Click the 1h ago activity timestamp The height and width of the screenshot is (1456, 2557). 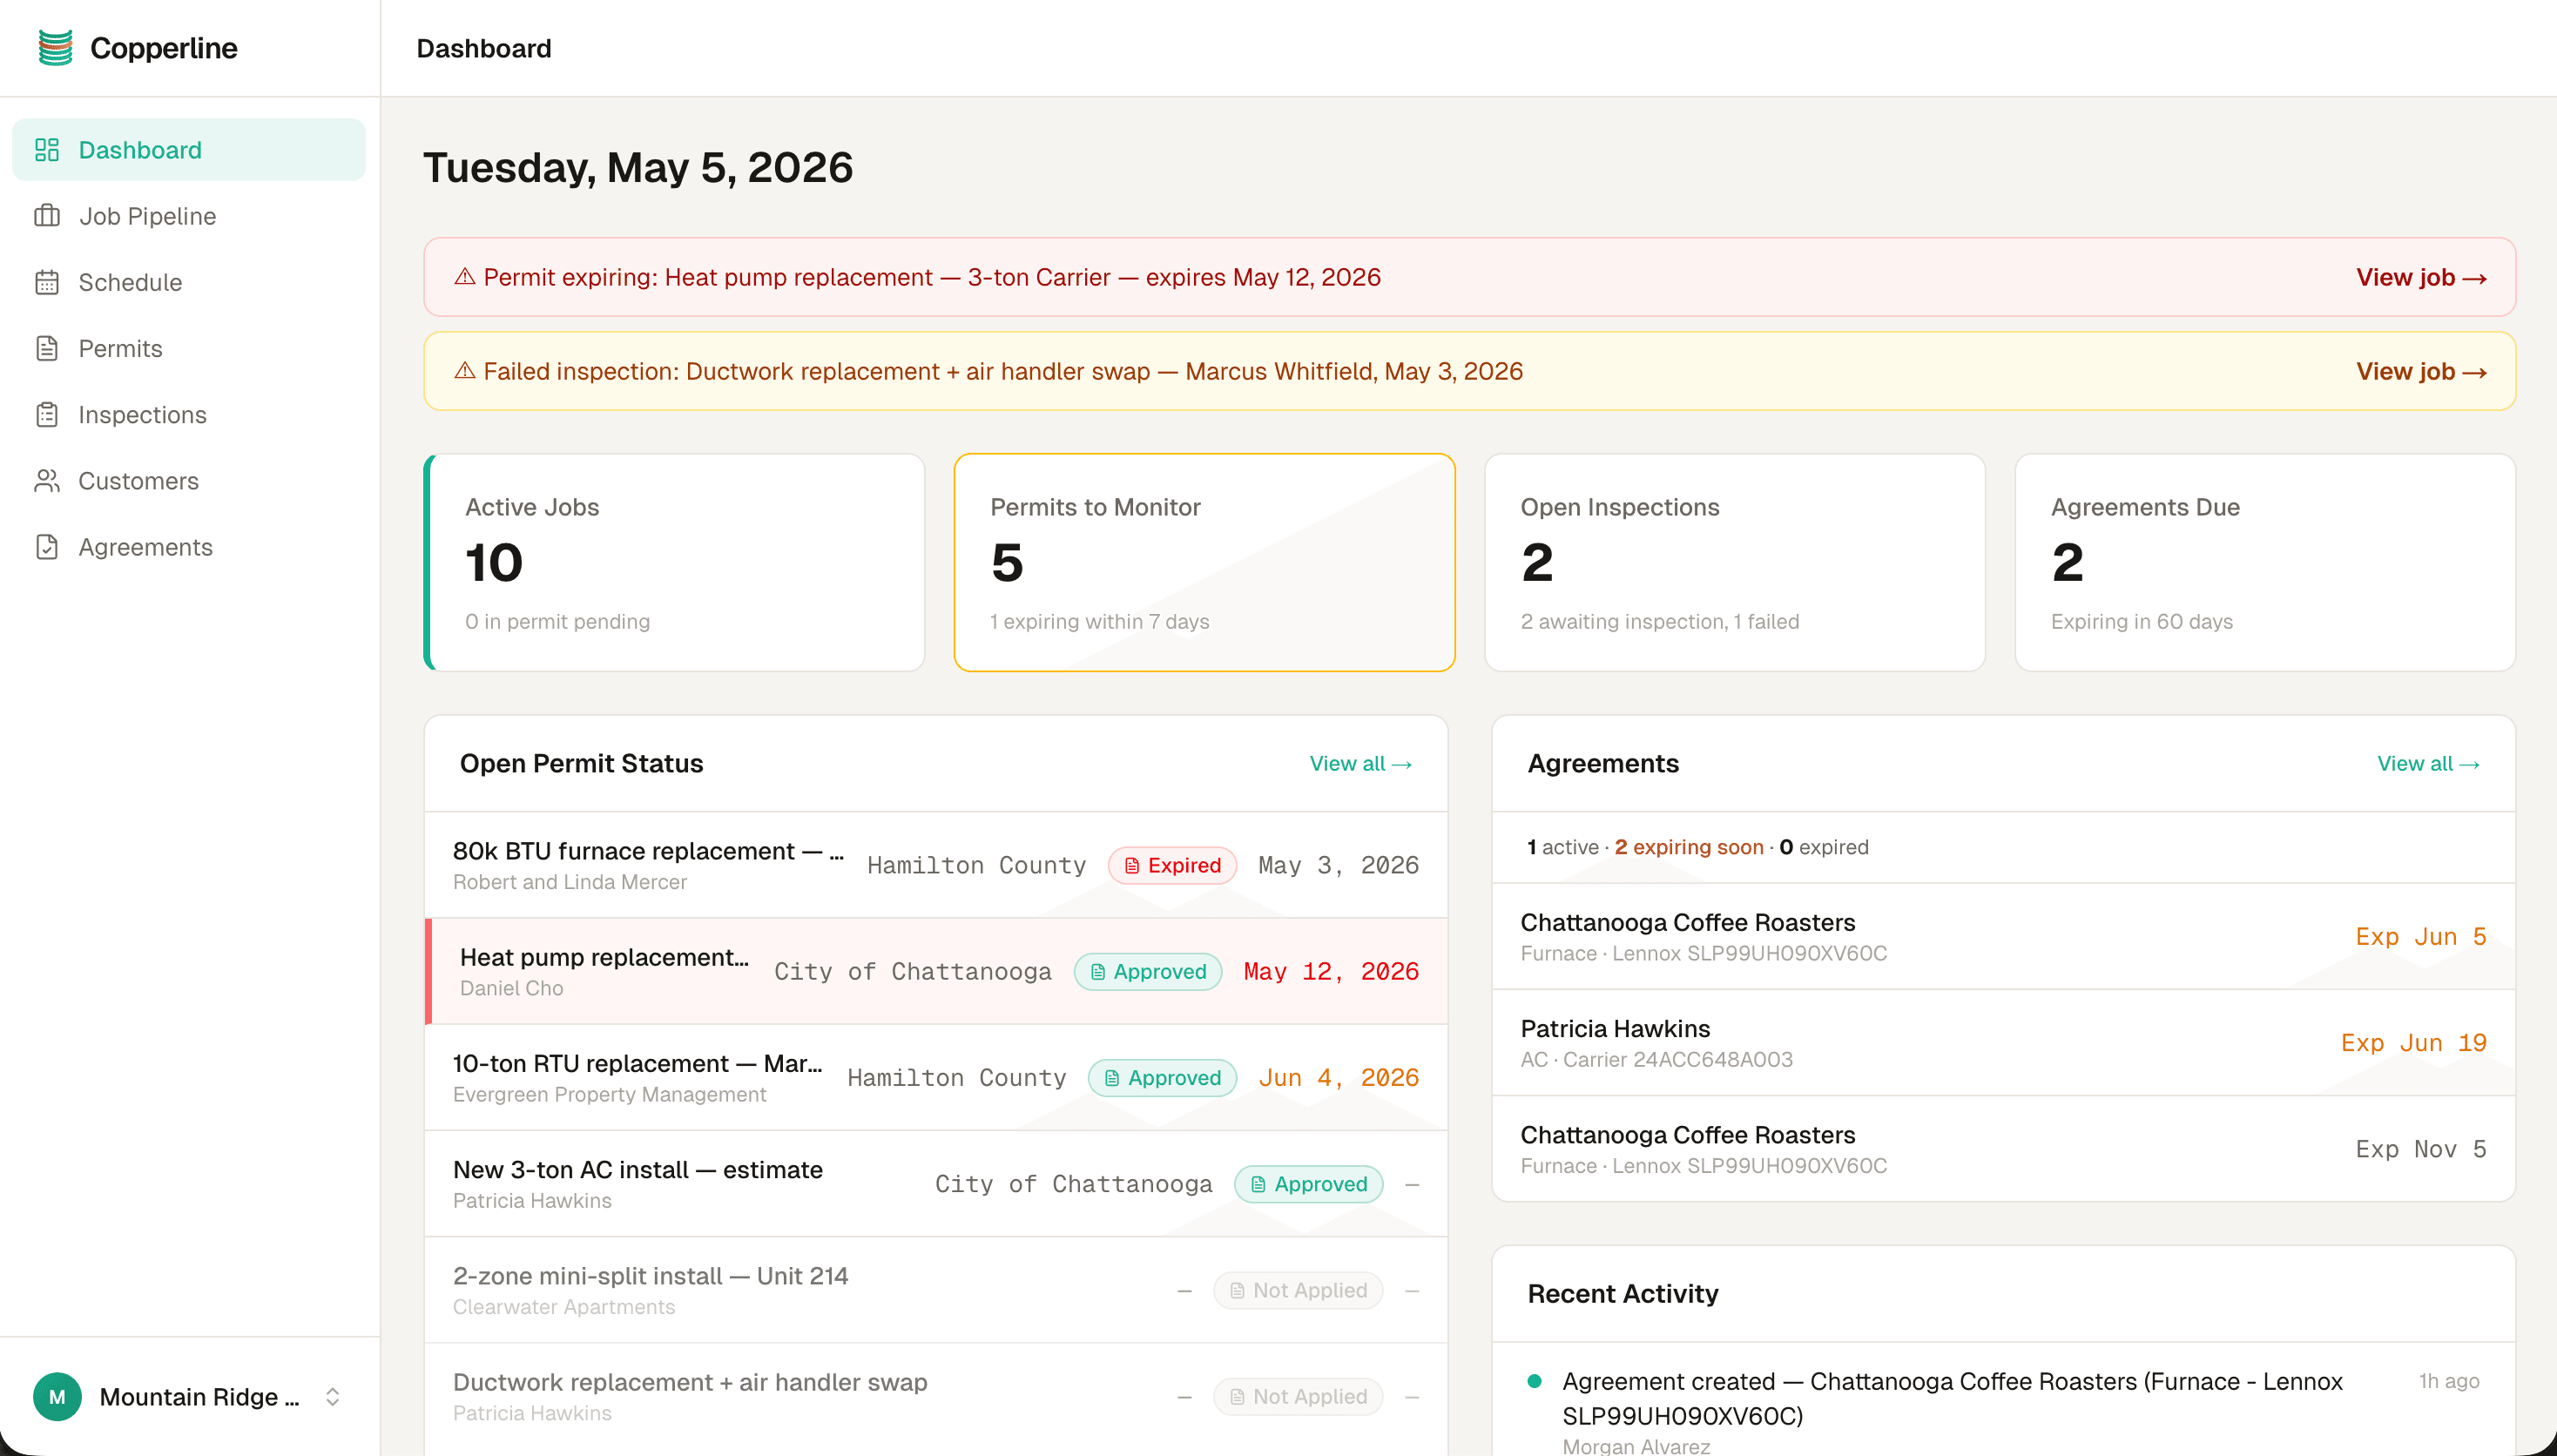click(2448, 1381)
